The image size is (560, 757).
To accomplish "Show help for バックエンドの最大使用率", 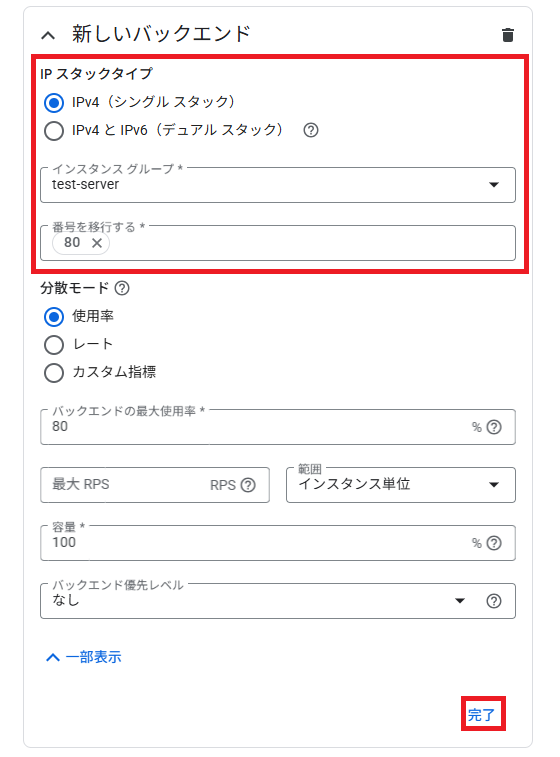I will click(x=494, y=427).
